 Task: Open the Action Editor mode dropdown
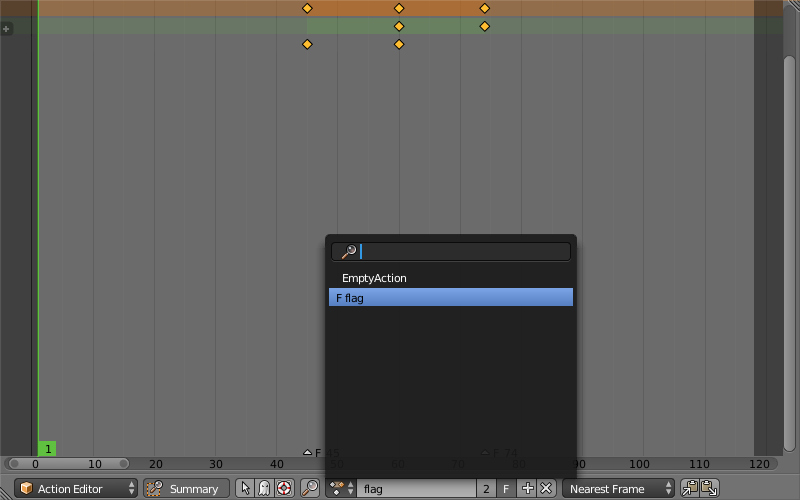click(76, 488)
